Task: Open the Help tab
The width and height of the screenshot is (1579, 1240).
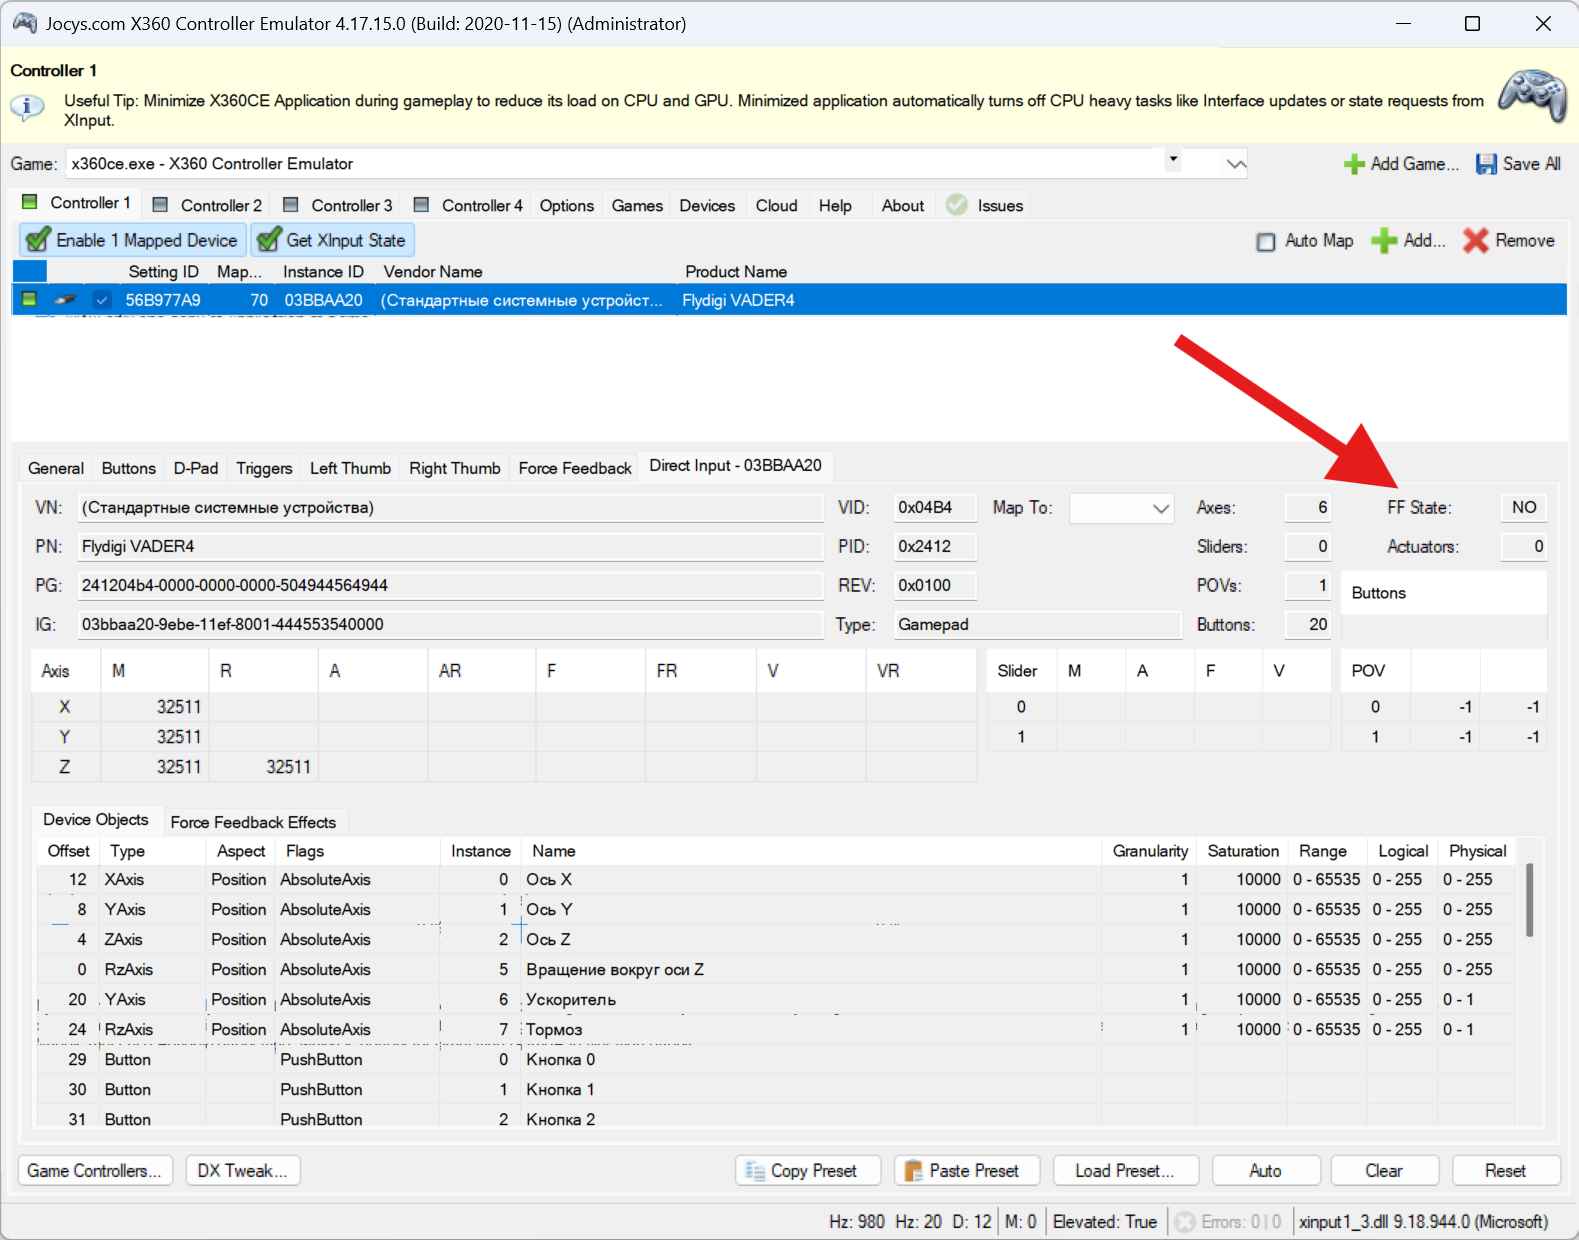Action: pyautogui.click(x=835, y=205)
